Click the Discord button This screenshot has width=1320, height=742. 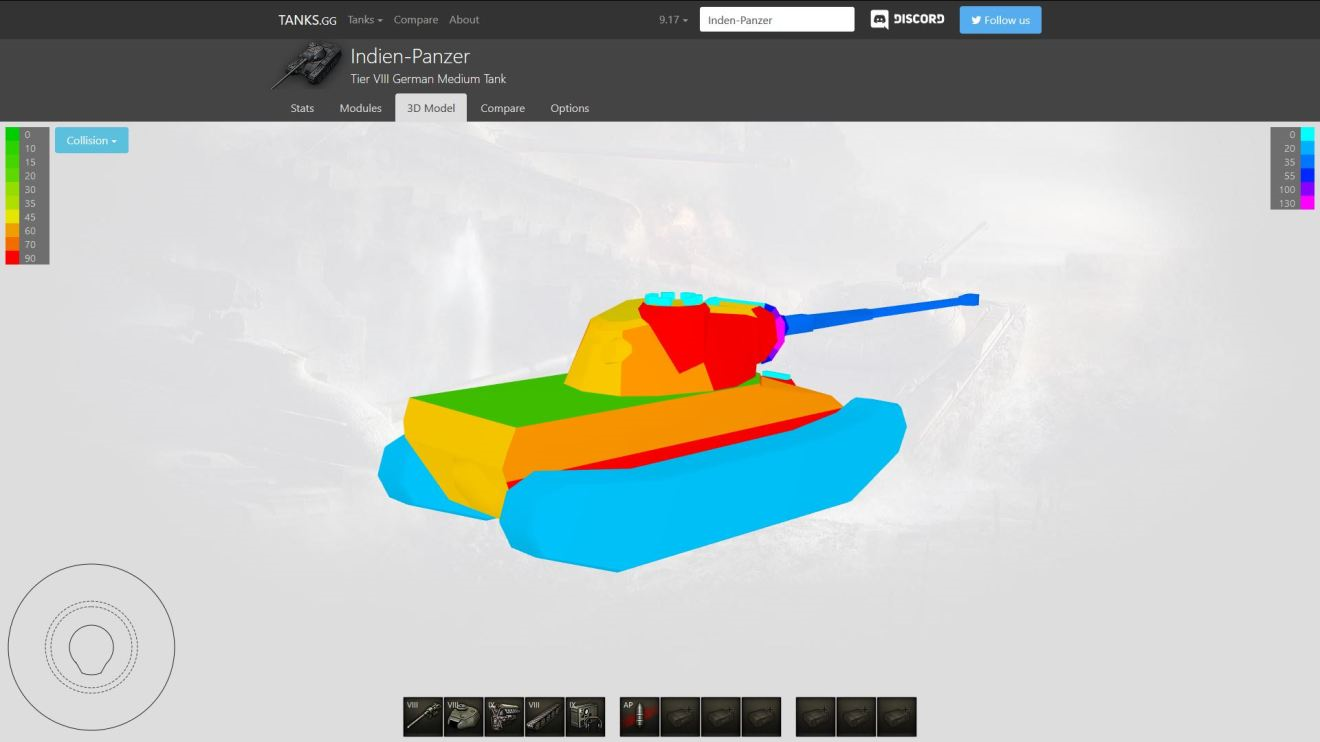point(907,20)
